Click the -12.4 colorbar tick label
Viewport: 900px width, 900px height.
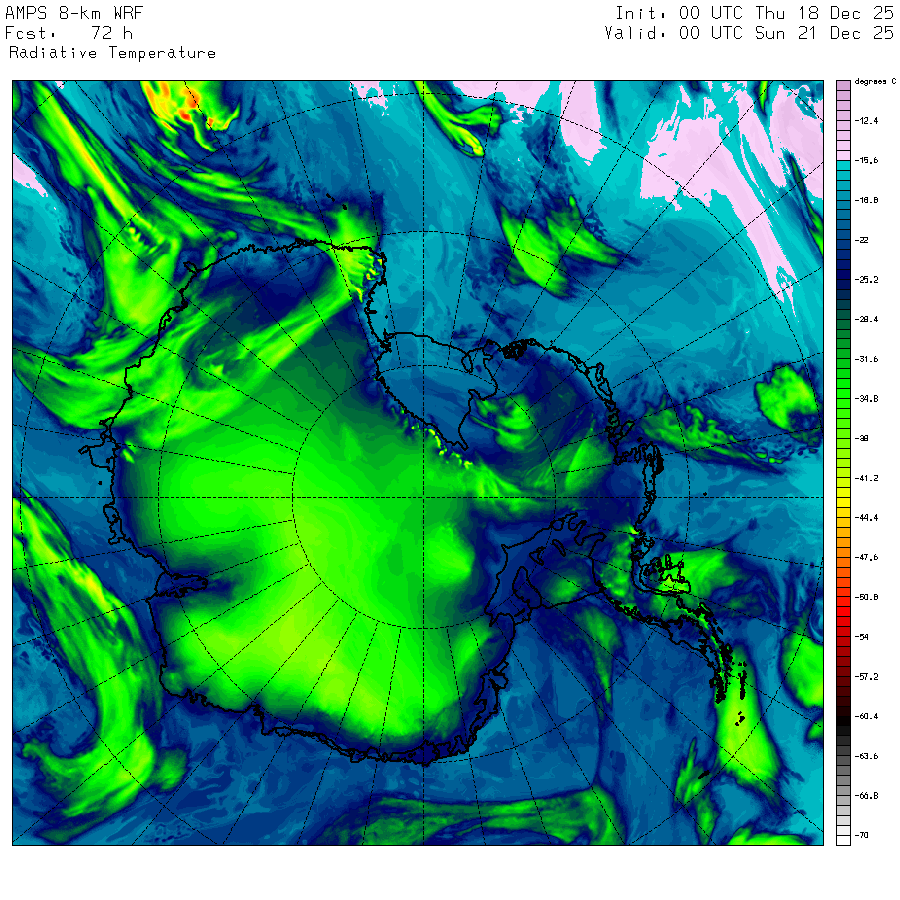pos(866,121)
